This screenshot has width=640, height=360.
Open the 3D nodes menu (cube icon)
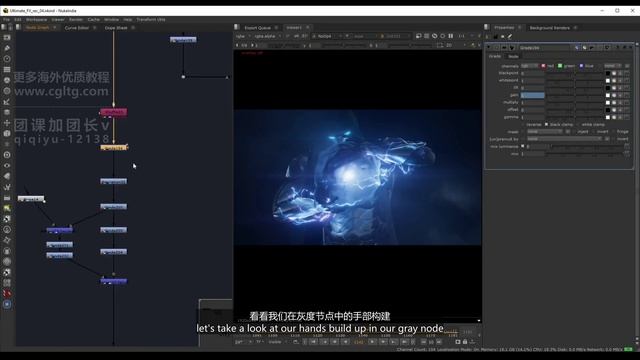click(7, 133)
